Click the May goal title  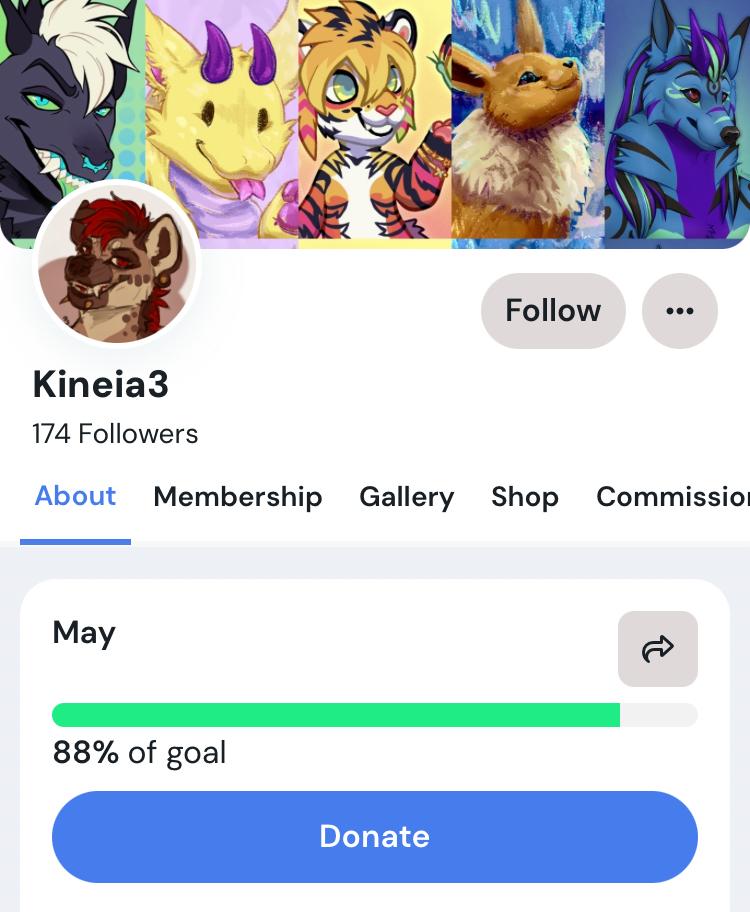pyautogui.click(x=84, y=633)
